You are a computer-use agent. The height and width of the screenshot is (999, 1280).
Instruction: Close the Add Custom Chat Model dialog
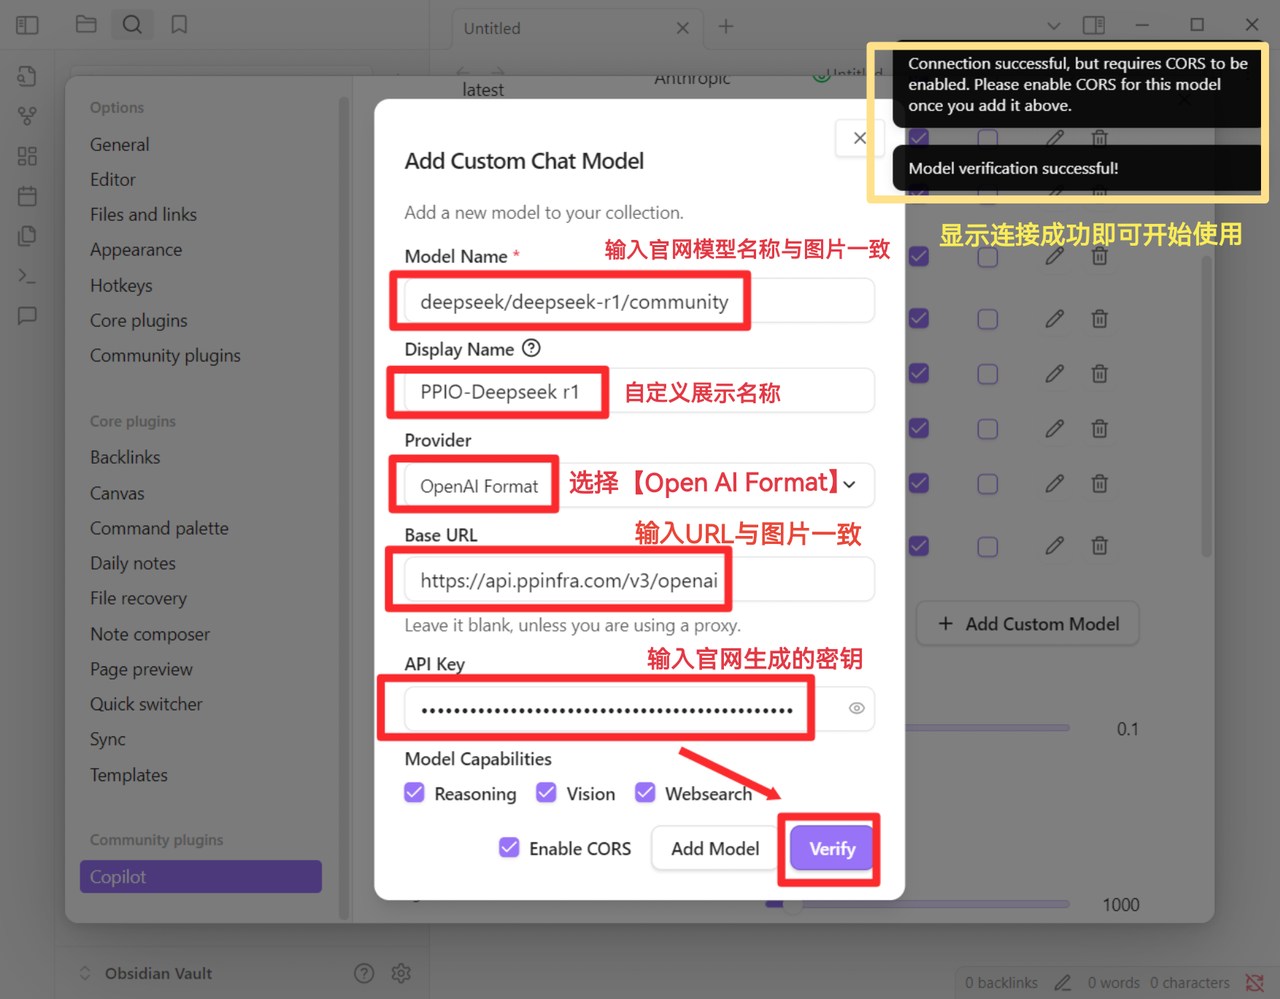tap(859, 138)
